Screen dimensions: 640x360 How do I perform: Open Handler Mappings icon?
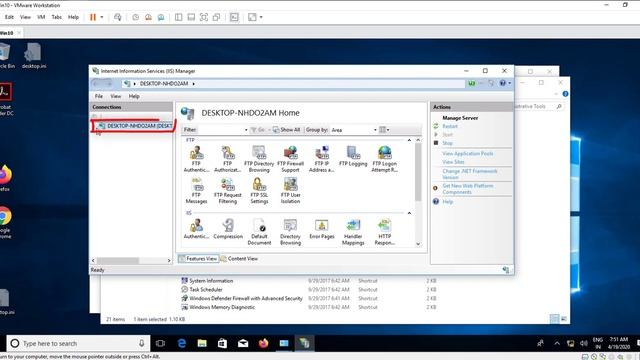click(x=353, y=231)
